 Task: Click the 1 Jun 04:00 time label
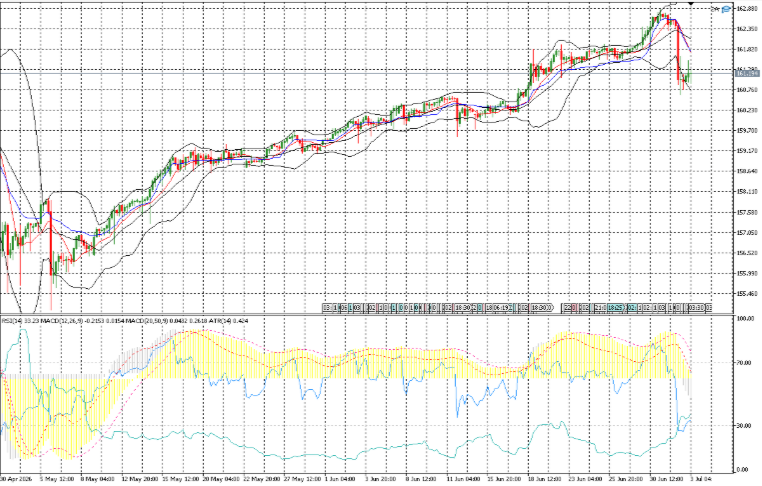[340, 479]
